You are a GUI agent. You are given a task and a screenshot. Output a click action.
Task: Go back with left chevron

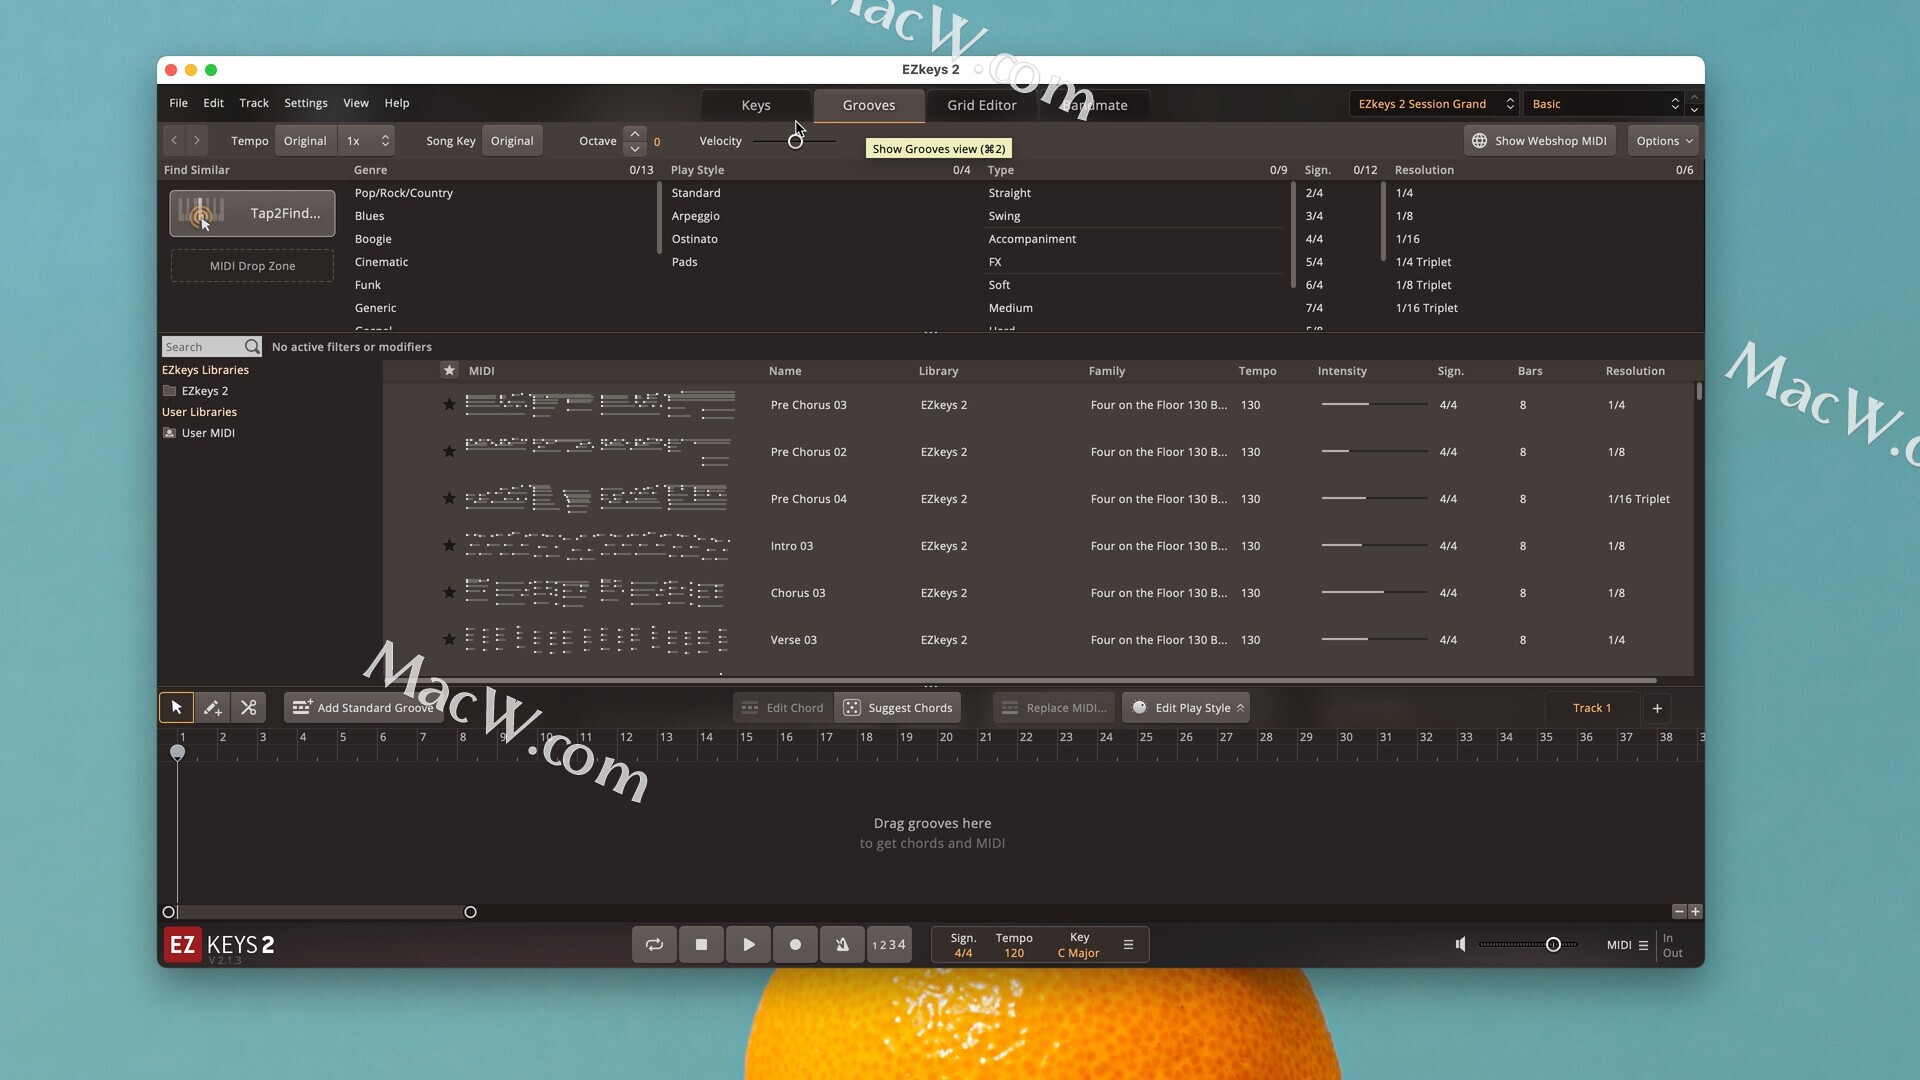pyautogui.click(x=174, y=141)
